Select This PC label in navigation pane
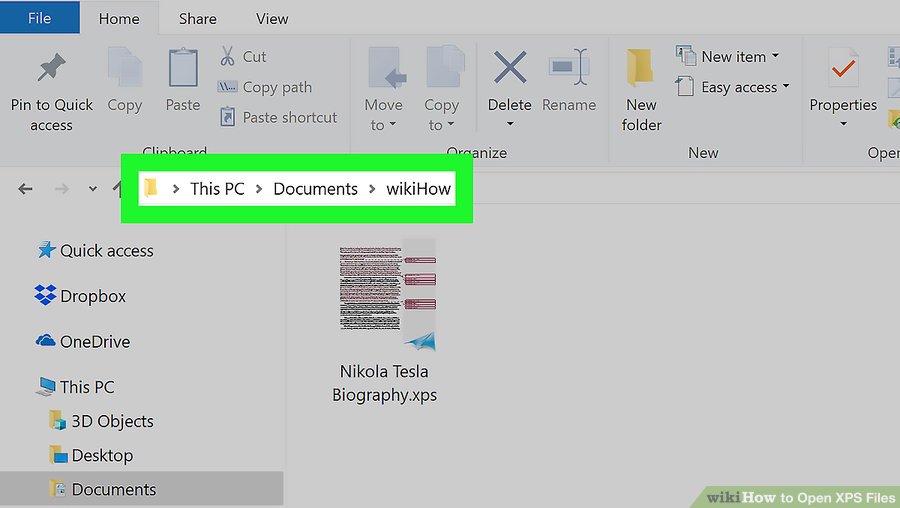The width and height of the screenshot is (900, 508). (x=87, y=387)
